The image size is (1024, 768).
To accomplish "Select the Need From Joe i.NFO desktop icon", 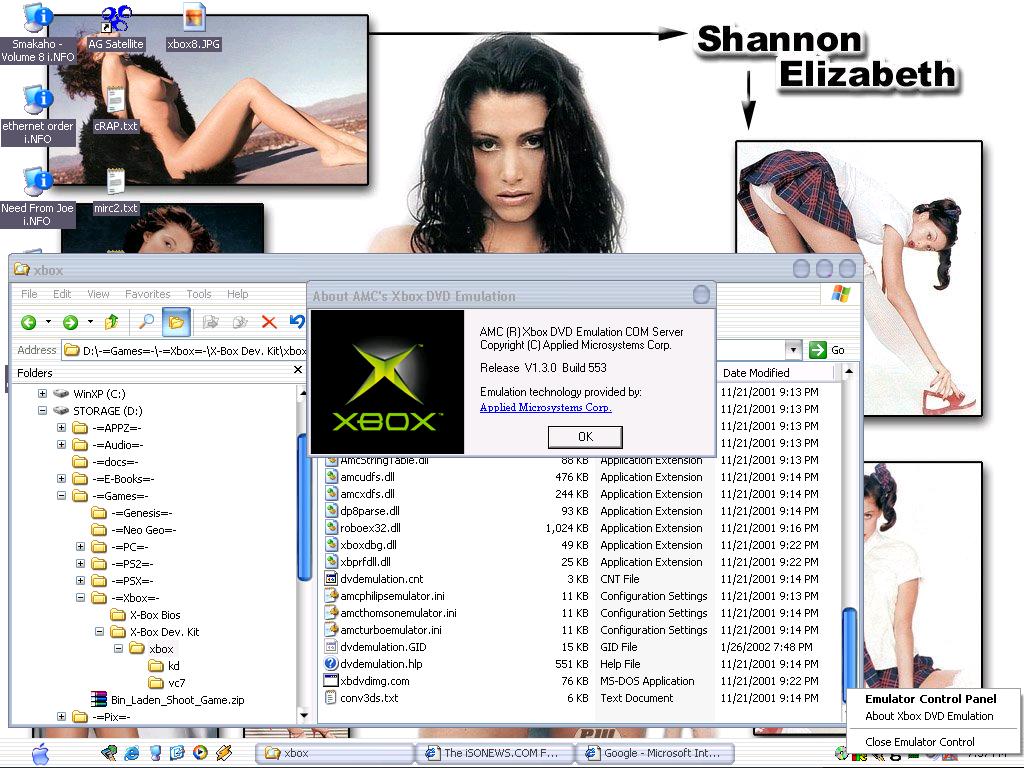I will pyautogui.click(x=37, y=197).
